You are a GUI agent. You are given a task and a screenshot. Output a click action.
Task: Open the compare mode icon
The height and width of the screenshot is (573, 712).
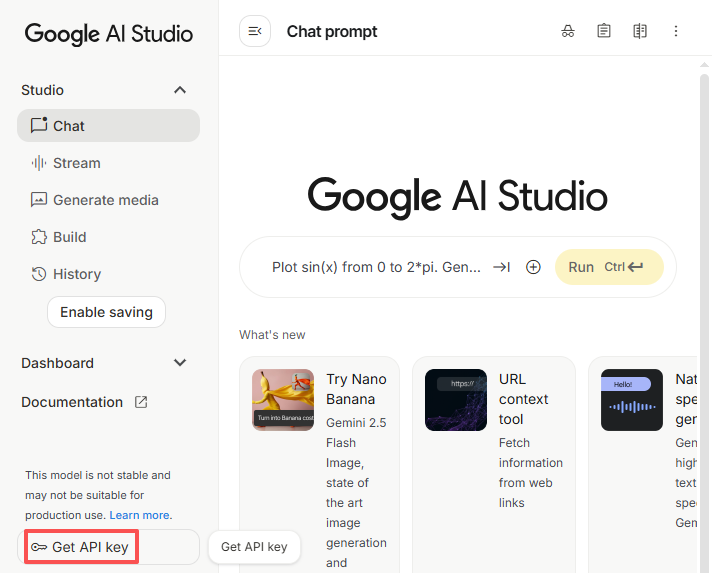pyautogui.click(x=640, y=31)
